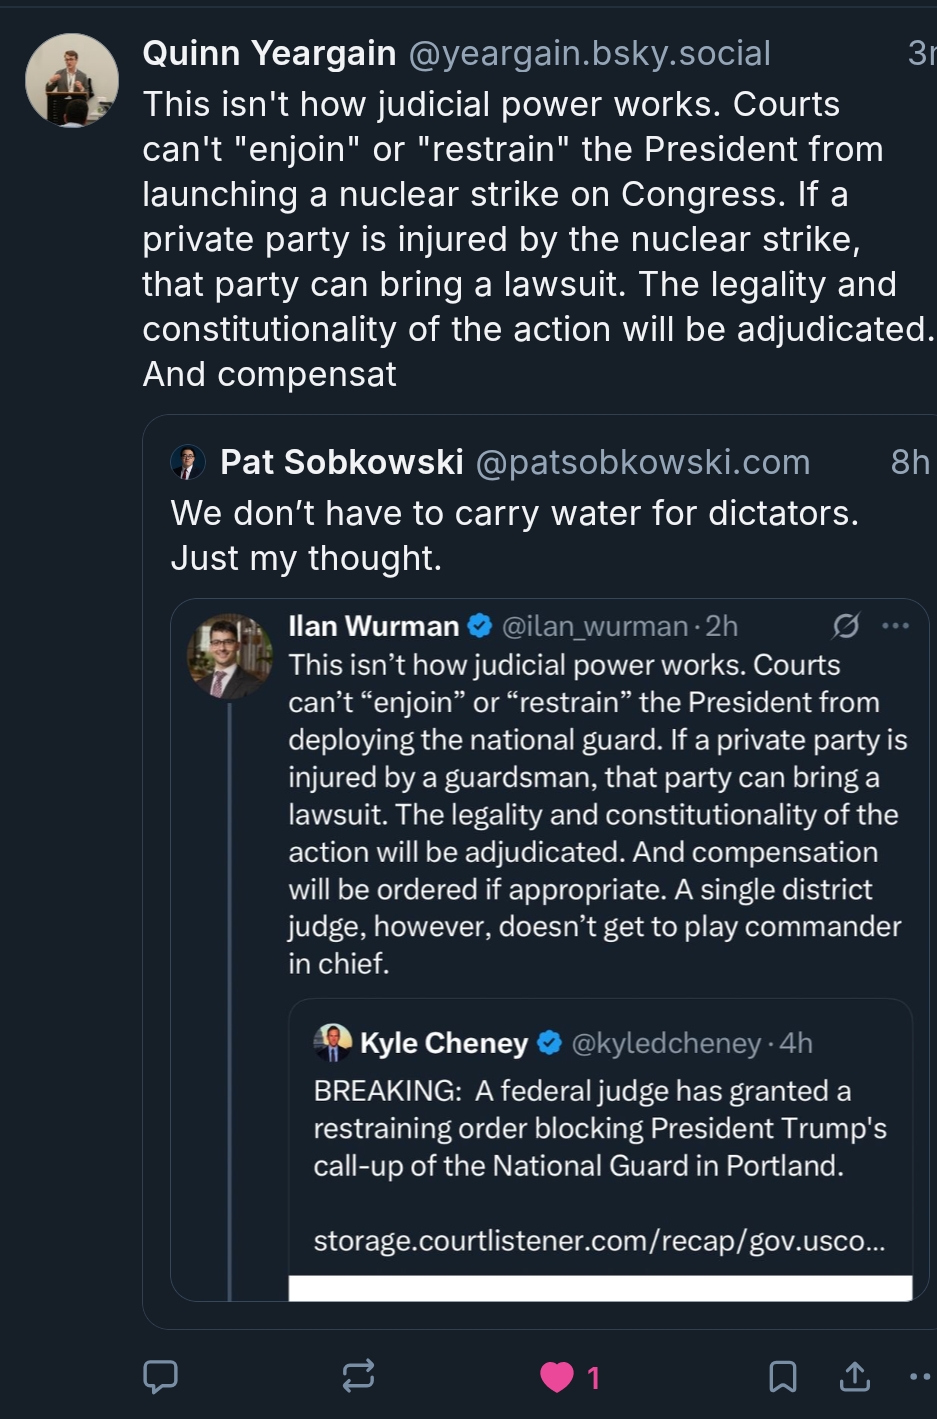The height and width of the screenshot is (1419, 937).
Task: Bookmark Quinn Yeargain's post
Action: (x=782, y=1377)
